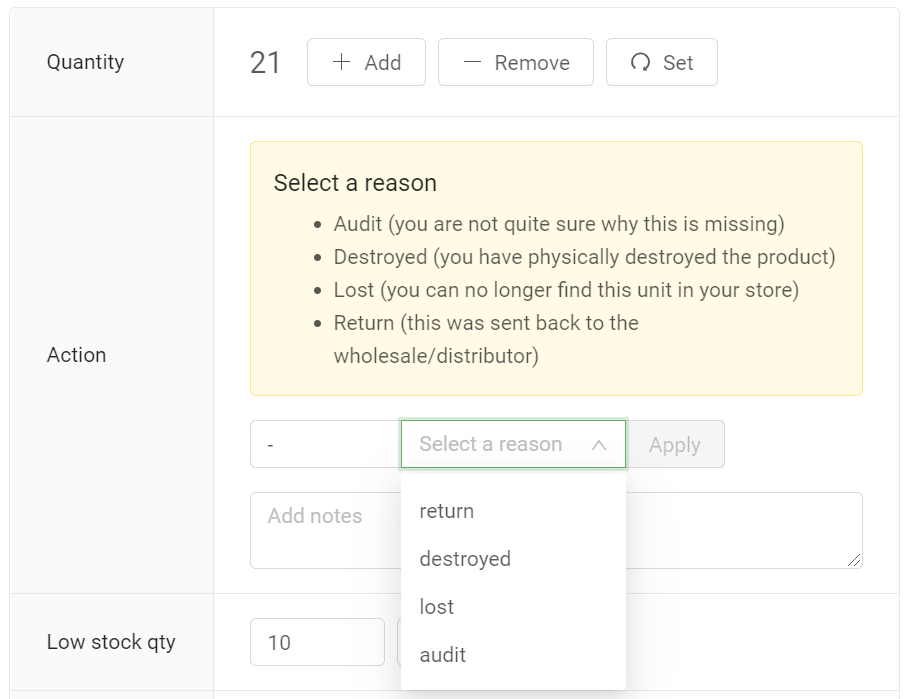The image size is (905, 699).
Task: Click the "Select a reason" info box heading
Action: tap(355, 183)
